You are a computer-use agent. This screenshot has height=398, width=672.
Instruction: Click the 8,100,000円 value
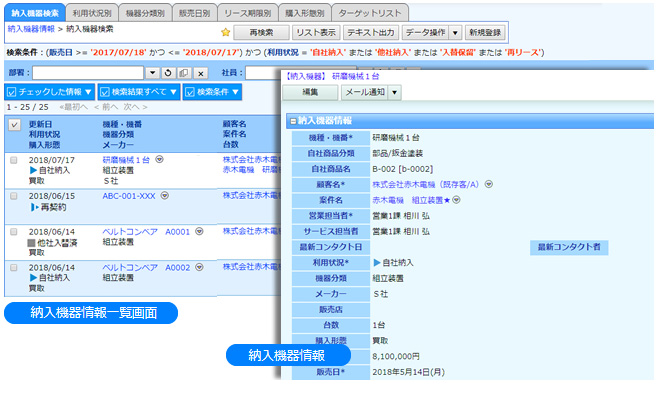click(x=396, y=356)
